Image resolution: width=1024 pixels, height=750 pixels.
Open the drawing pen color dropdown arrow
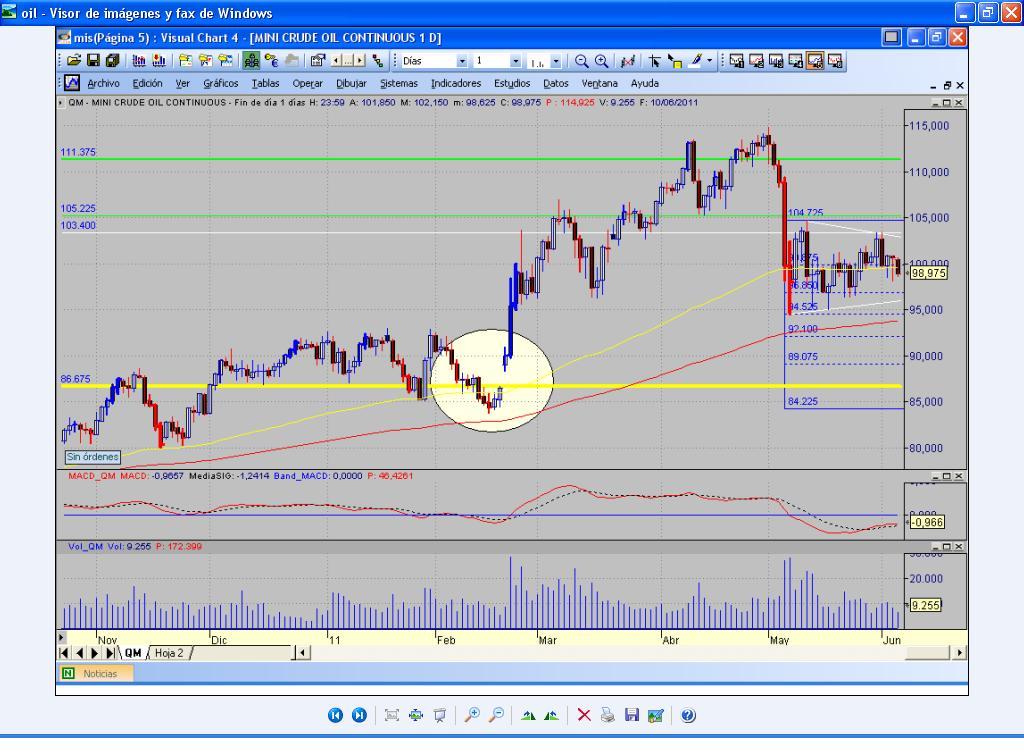[711, 61]
